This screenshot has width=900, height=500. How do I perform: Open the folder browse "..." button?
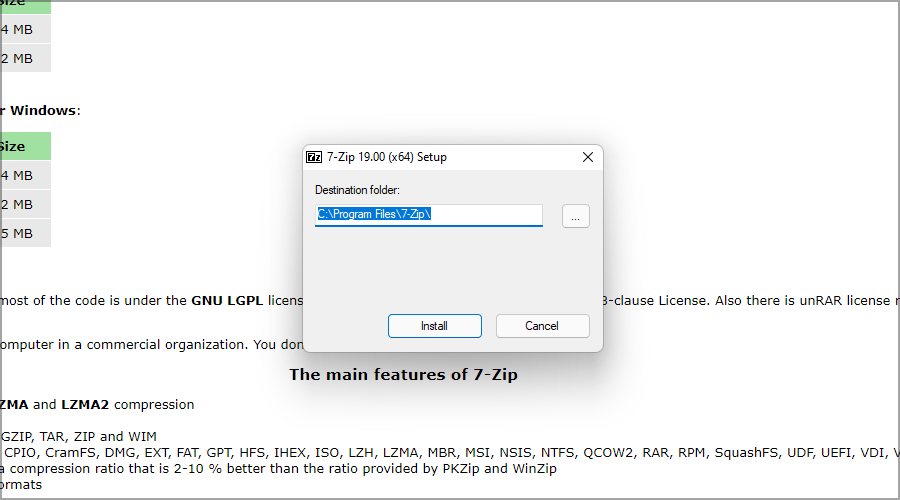coord(575,215)
